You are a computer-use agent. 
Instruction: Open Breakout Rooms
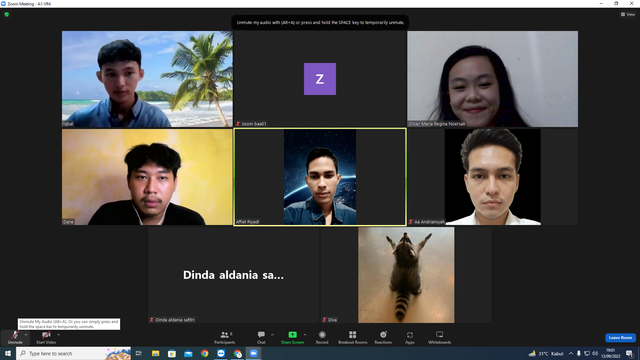(353, 337)
